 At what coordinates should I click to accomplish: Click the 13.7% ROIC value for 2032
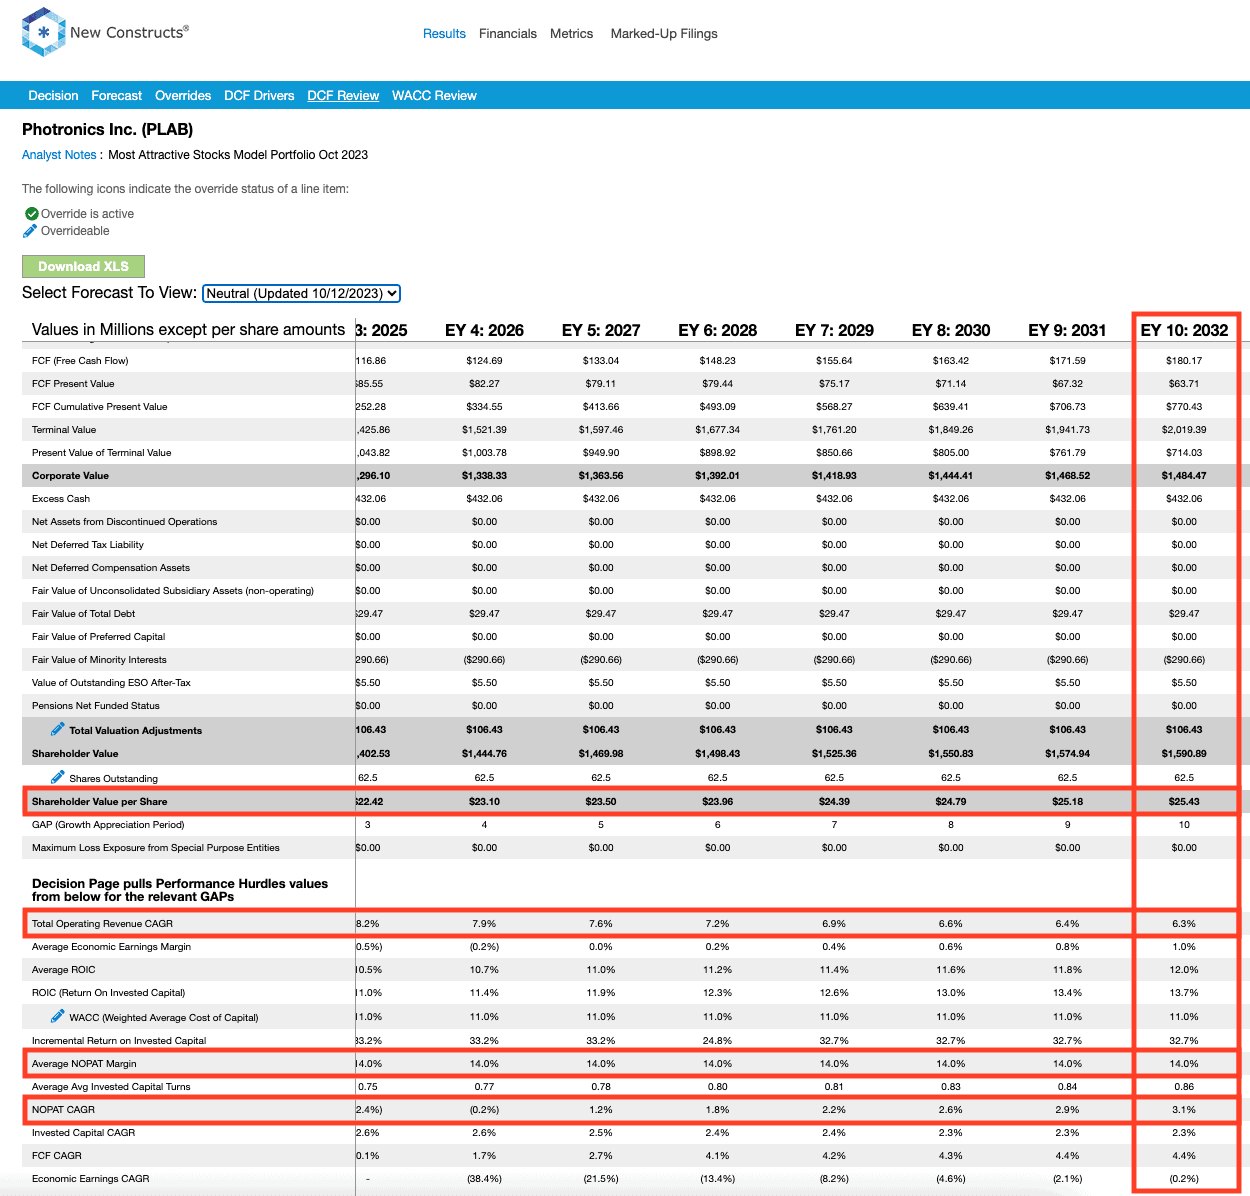(x=1184, y=993)
